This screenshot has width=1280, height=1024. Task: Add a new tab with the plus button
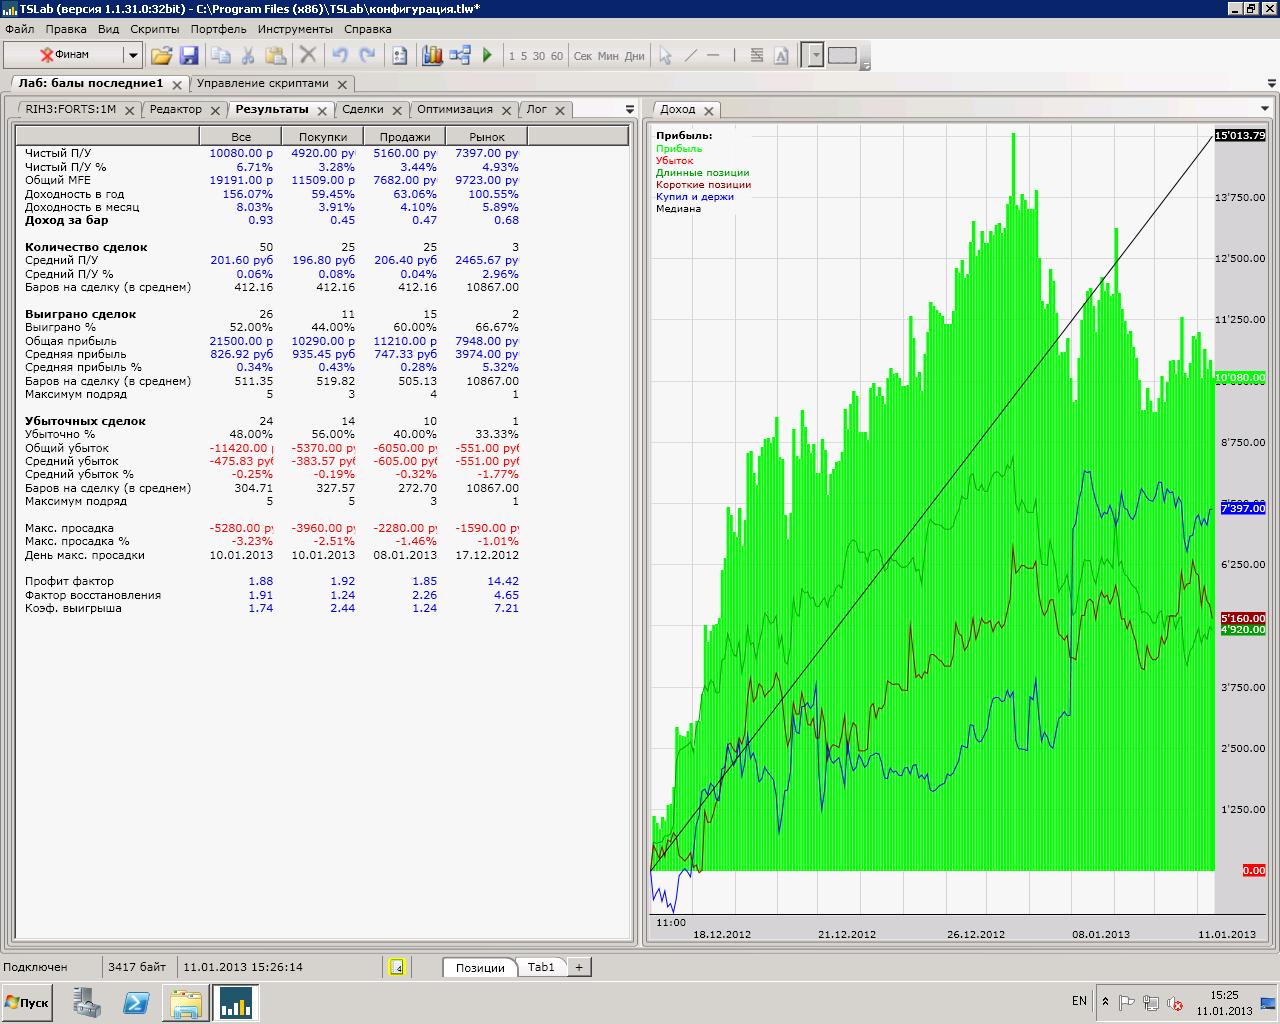(578, 967)
